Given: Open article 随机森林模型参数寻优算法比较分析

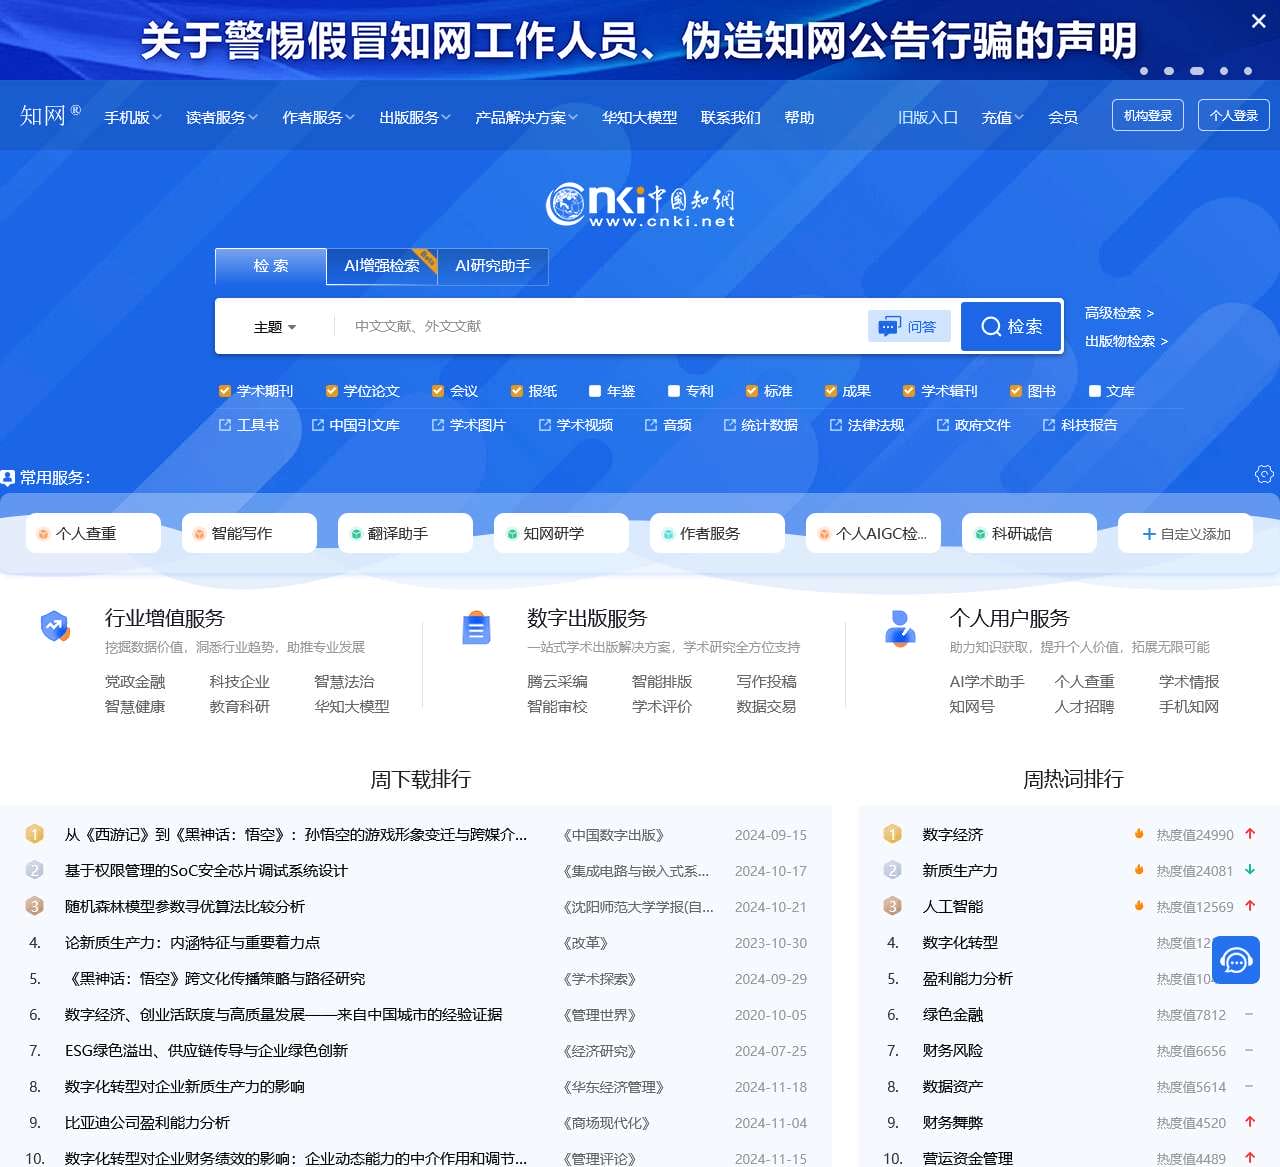Looking at the screenshot, I should (185, 907).
